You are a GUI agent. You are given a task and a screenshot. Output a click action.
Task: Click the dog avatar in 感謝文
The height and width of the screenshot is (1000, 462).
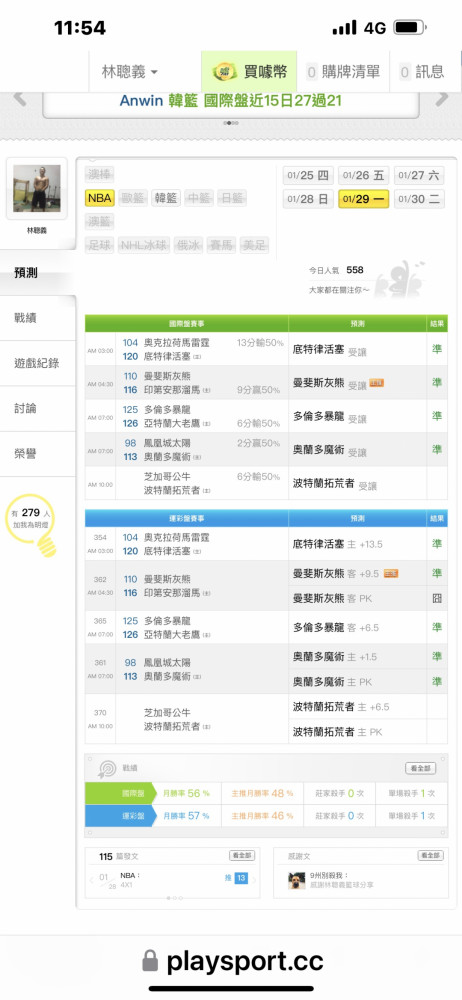tap(297, 881)
